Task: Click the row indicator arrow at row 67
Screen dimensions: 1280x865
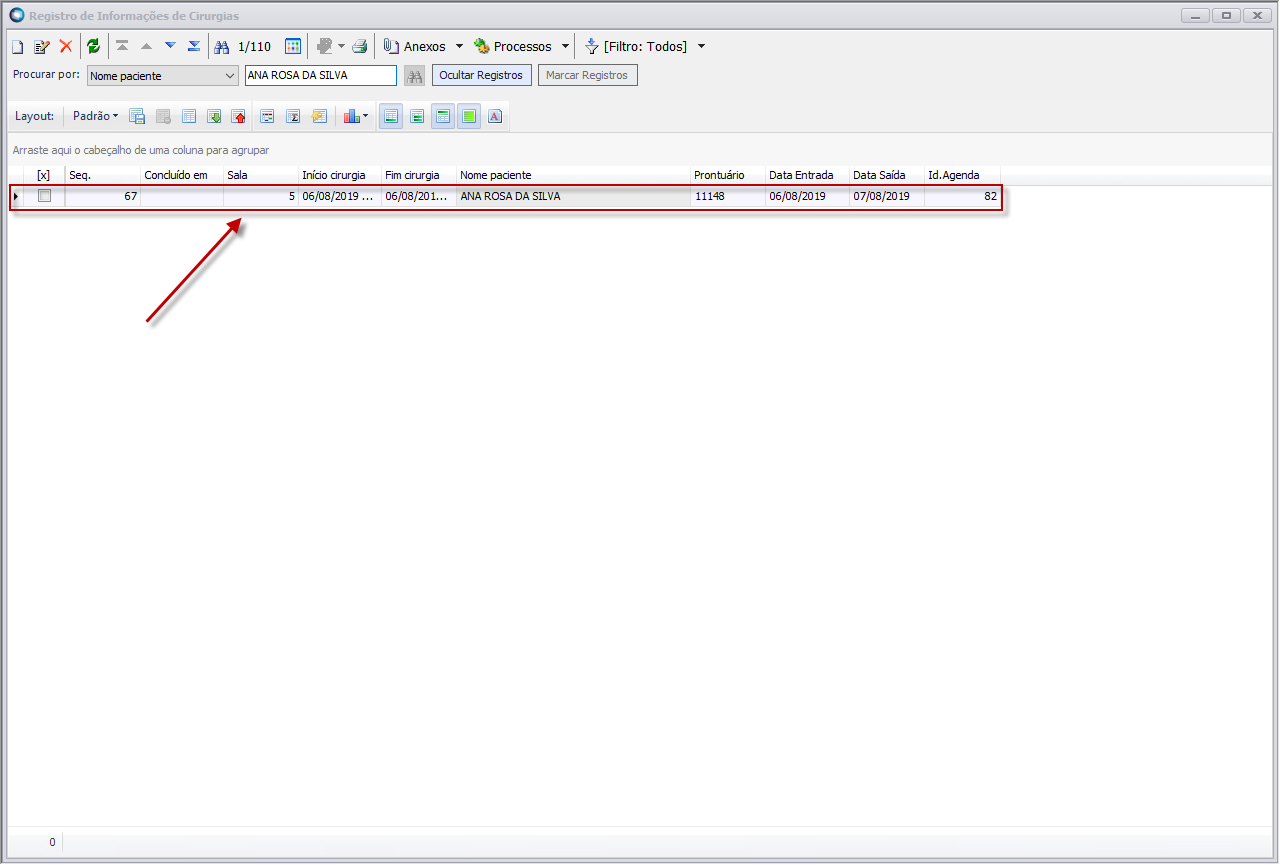Action: [x=16, y=197]
